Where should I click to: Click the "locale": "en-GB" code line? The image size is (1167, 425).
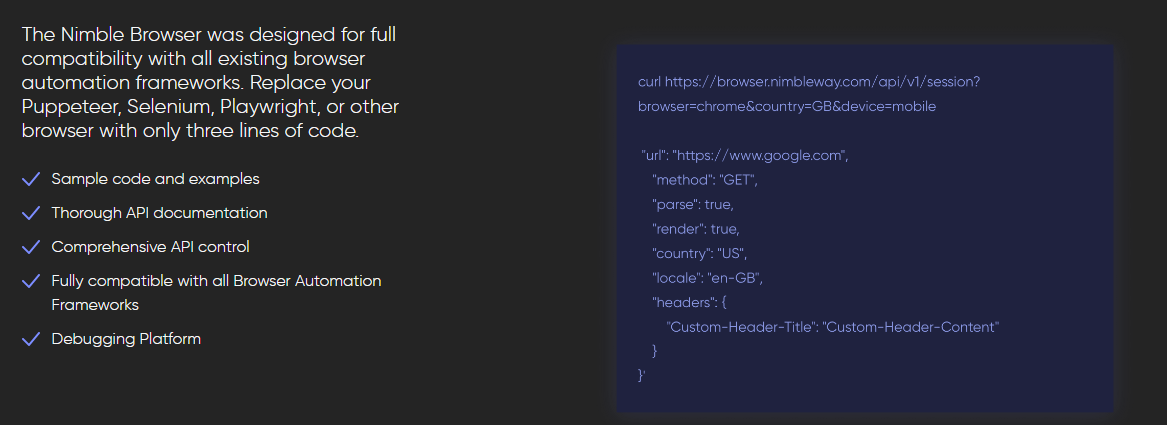point(707,277)
